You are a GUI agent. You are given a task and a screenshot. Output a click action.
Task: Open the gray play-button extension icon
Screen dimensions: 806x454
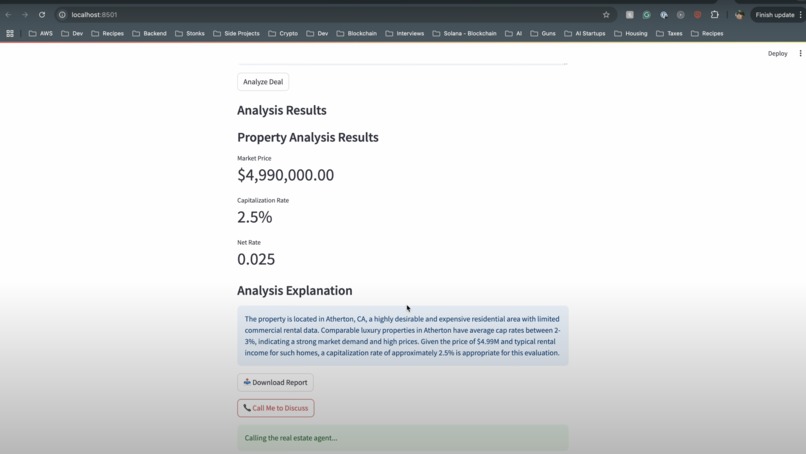coord(681,15)
